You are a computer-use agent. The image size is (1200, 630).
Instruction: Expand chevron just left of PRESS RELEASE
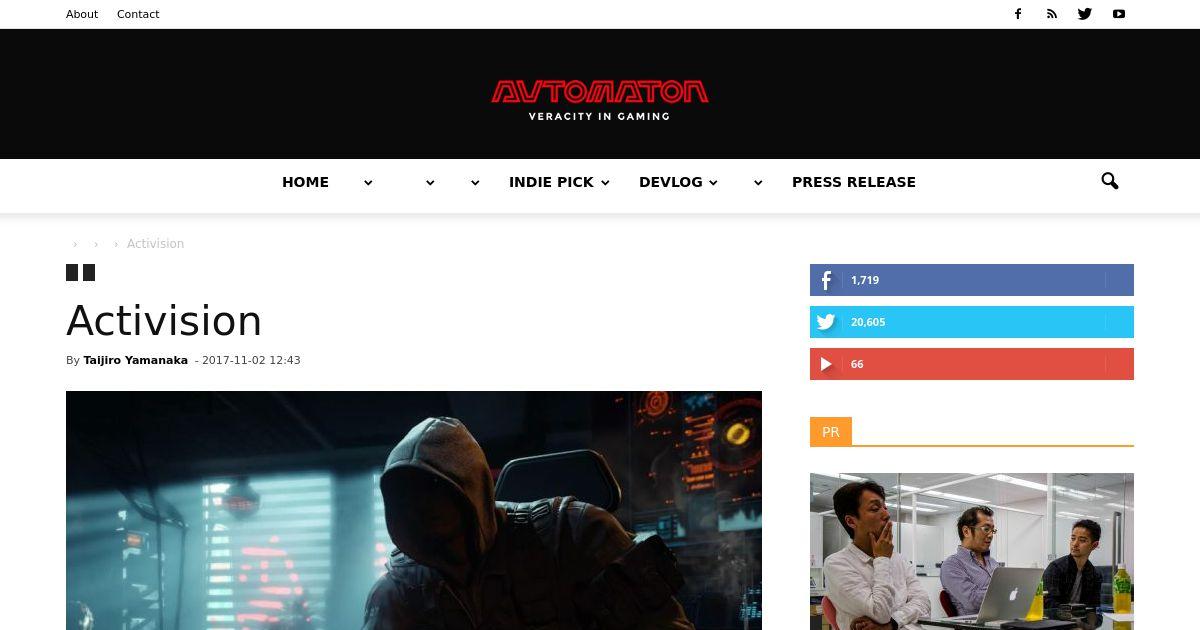(x=758, y=183)
